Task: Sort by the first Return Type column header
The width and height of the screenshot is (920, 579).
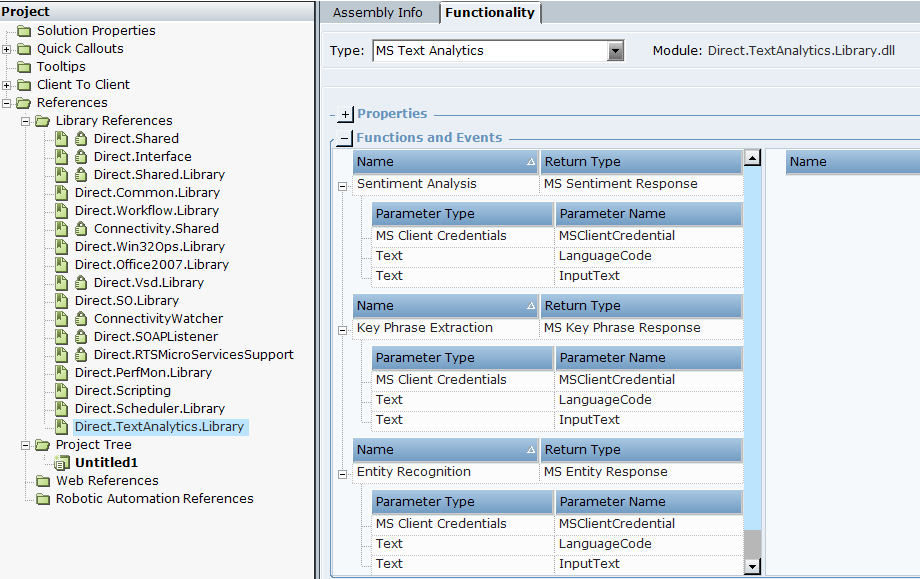Action: point(640,162)
